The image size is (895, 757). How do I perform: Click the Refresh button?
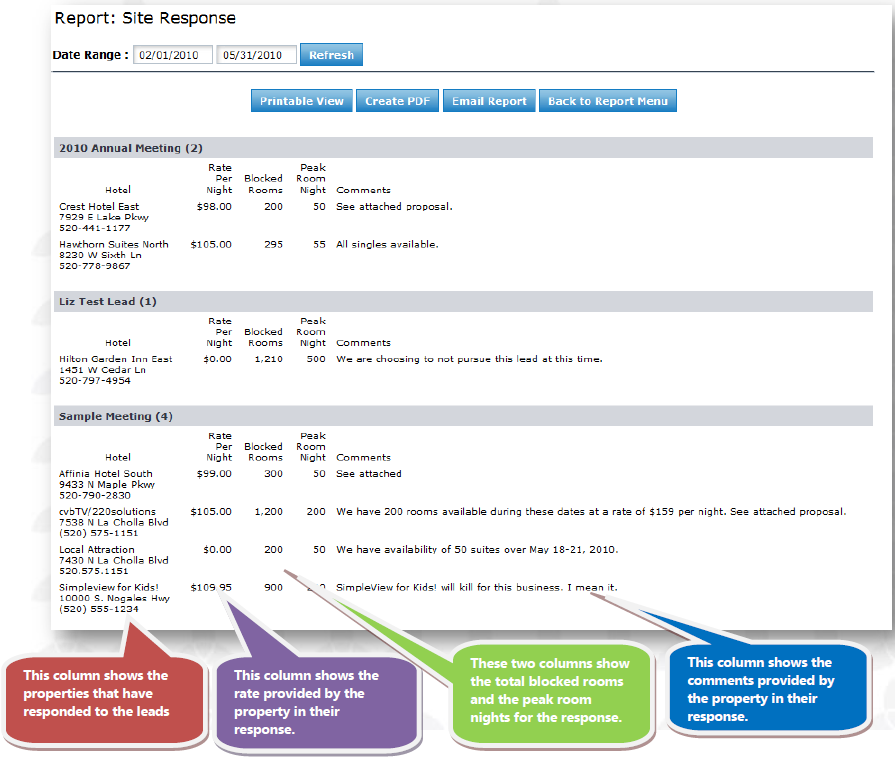coord(331,55)
